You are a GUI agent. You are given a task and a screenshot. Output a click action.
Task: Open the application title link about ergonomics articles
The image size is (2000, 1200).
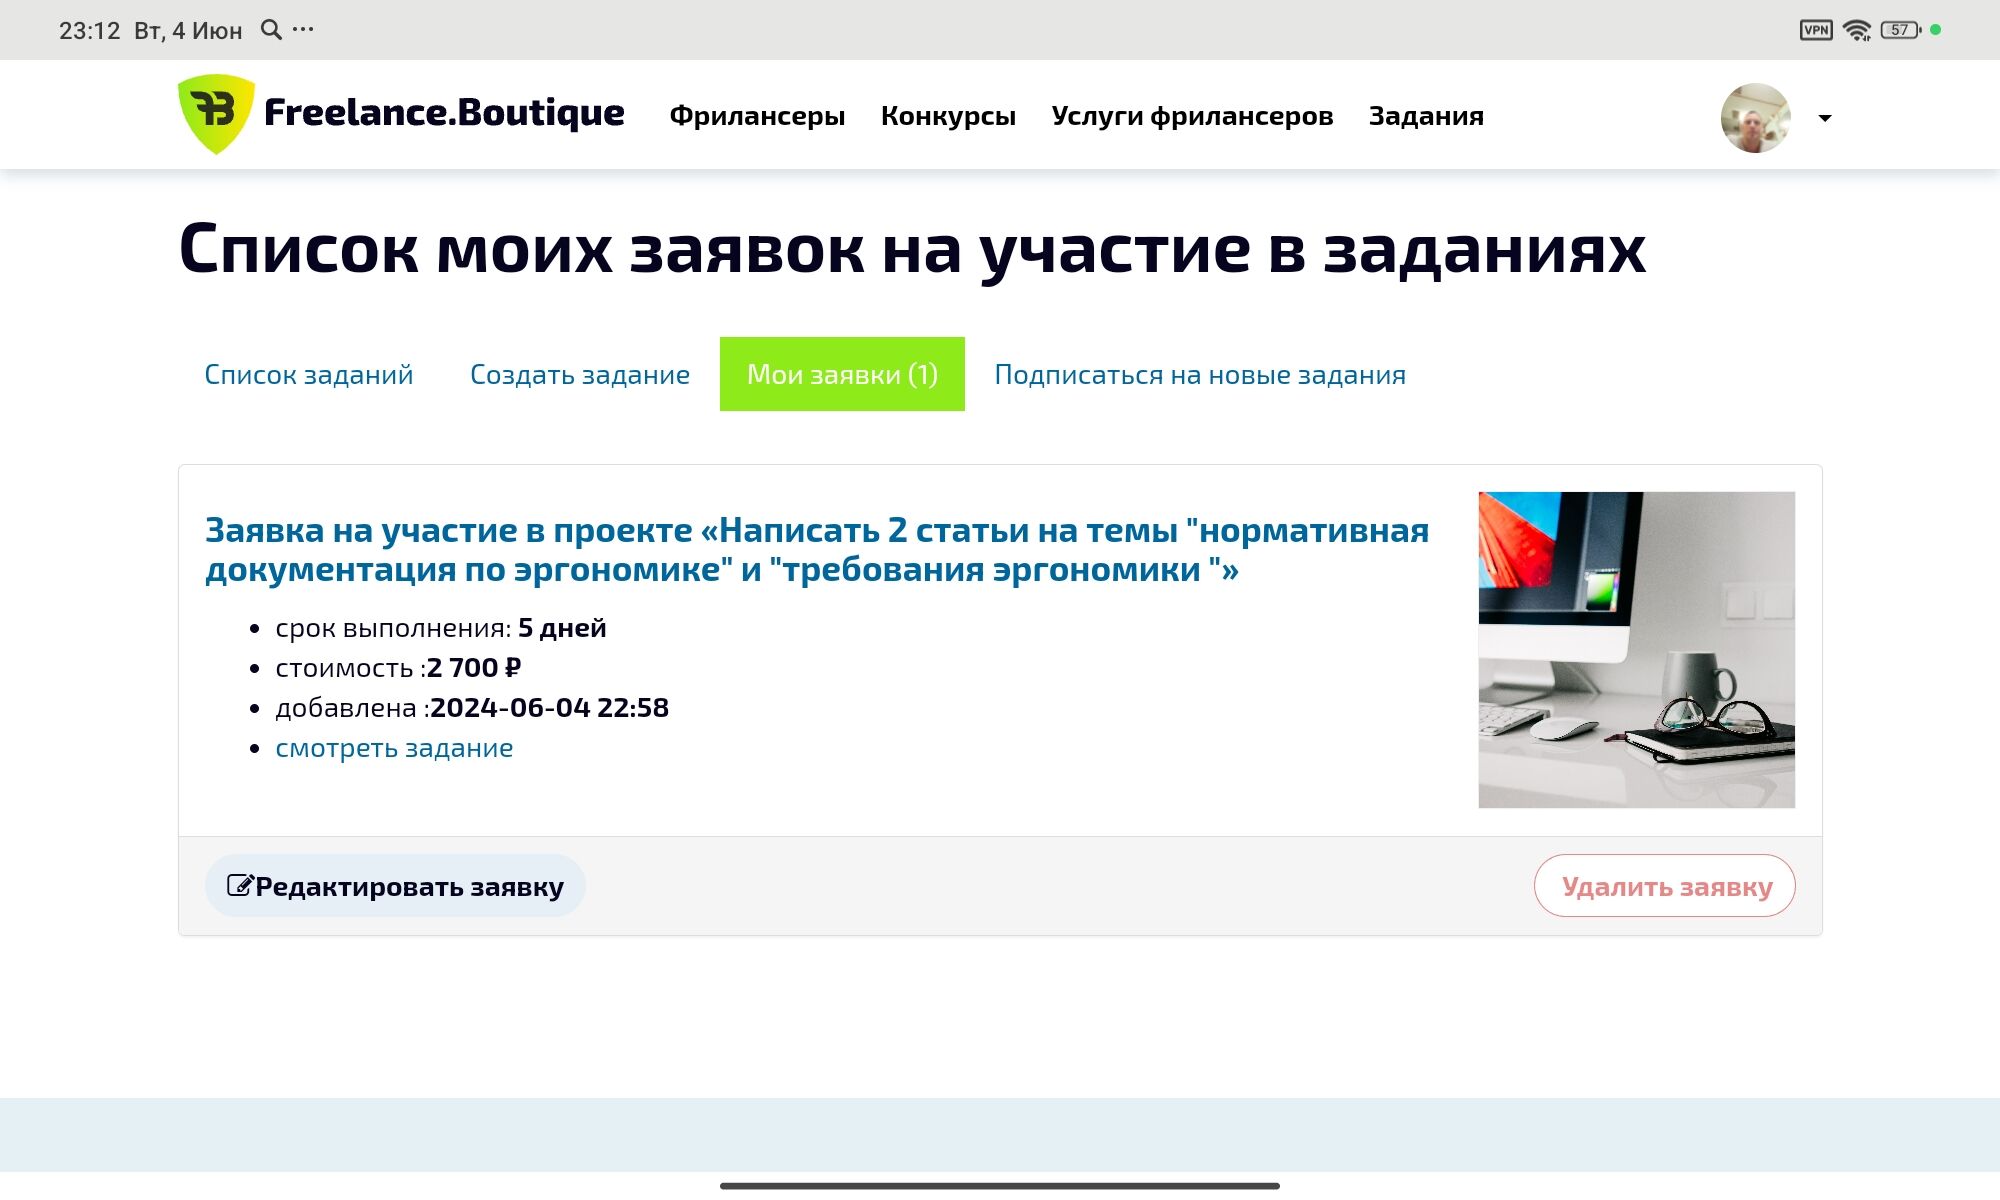coord(817,549)
